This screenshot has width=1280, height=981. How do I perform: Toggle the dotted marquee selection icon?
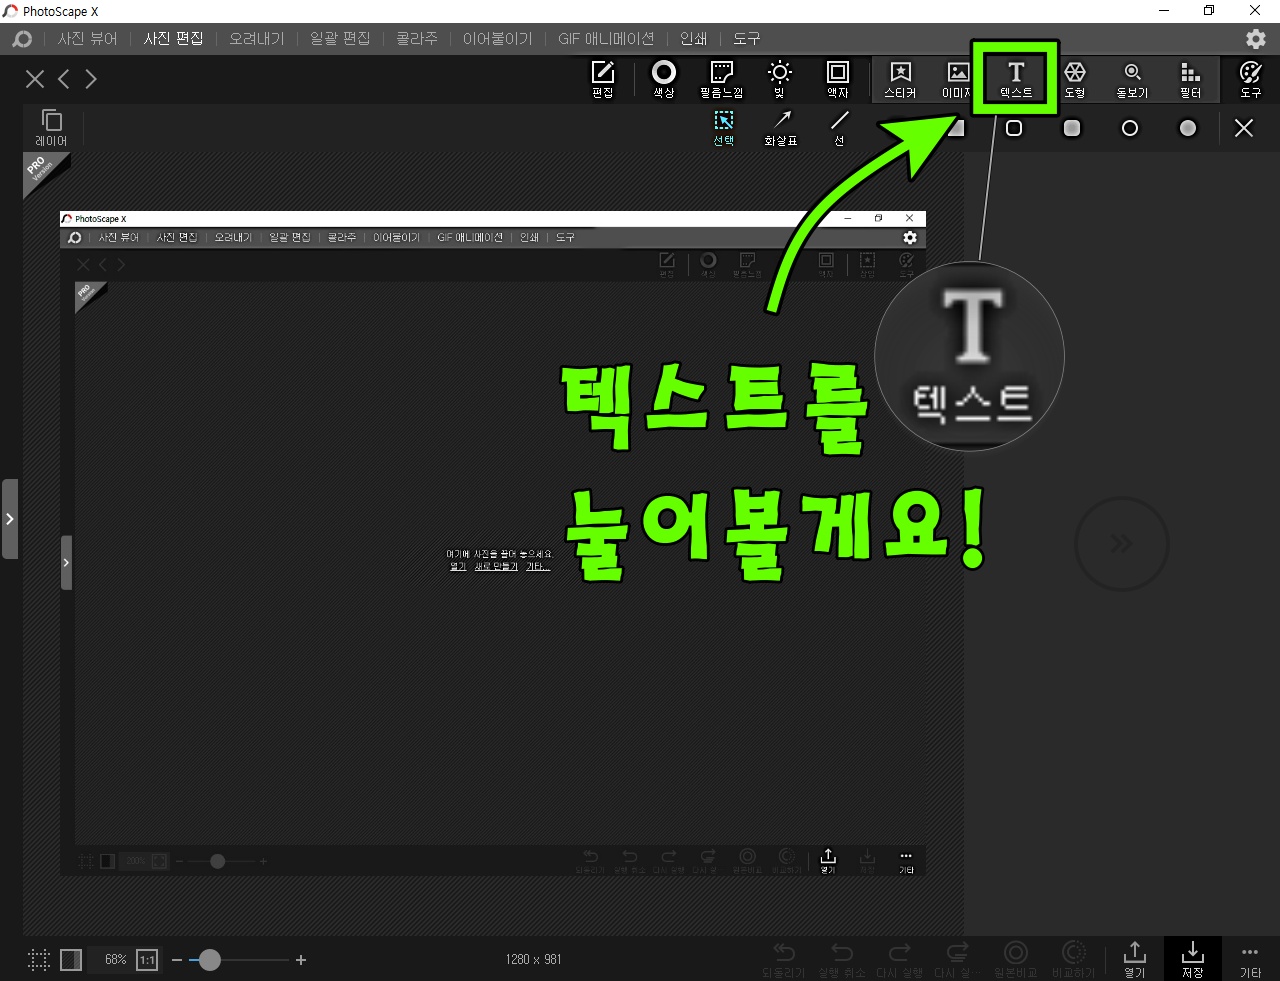click(39, 960)
